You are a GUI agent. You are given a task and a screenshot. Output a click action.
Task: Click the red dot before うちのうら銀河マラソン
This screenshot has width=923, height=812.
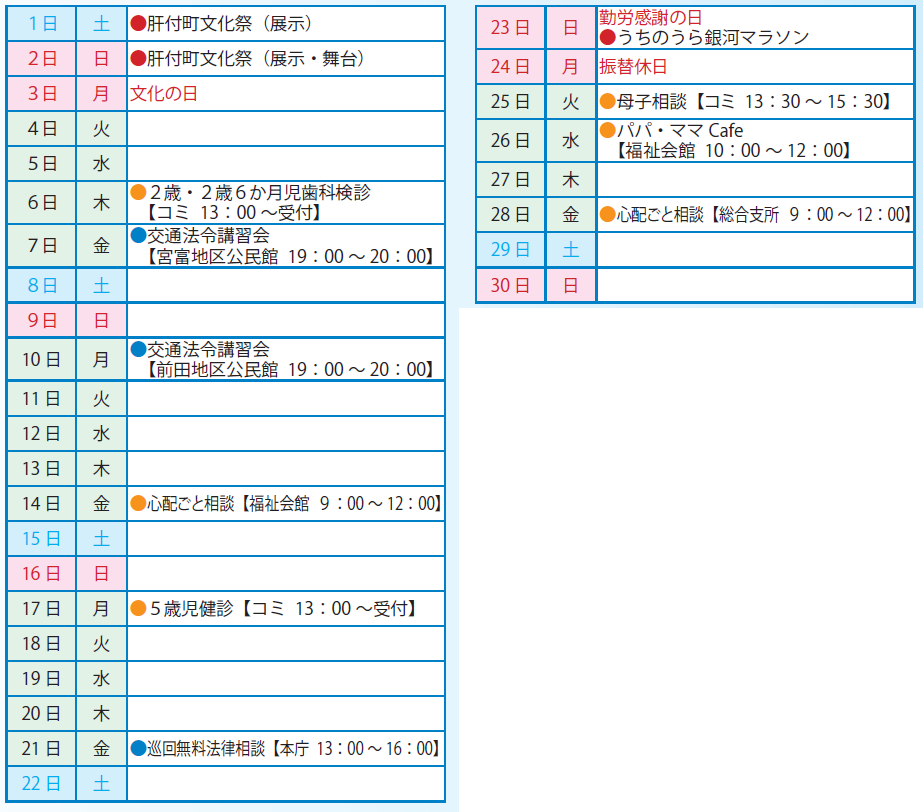pyautogui.click(x=607, y=38)
